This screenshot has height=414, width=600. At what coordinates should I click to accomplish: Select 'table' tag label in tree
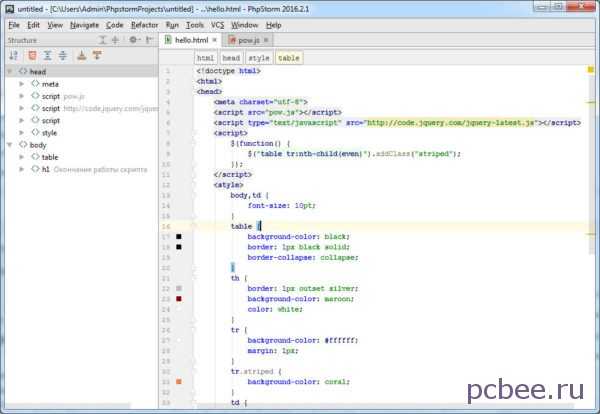50,157
